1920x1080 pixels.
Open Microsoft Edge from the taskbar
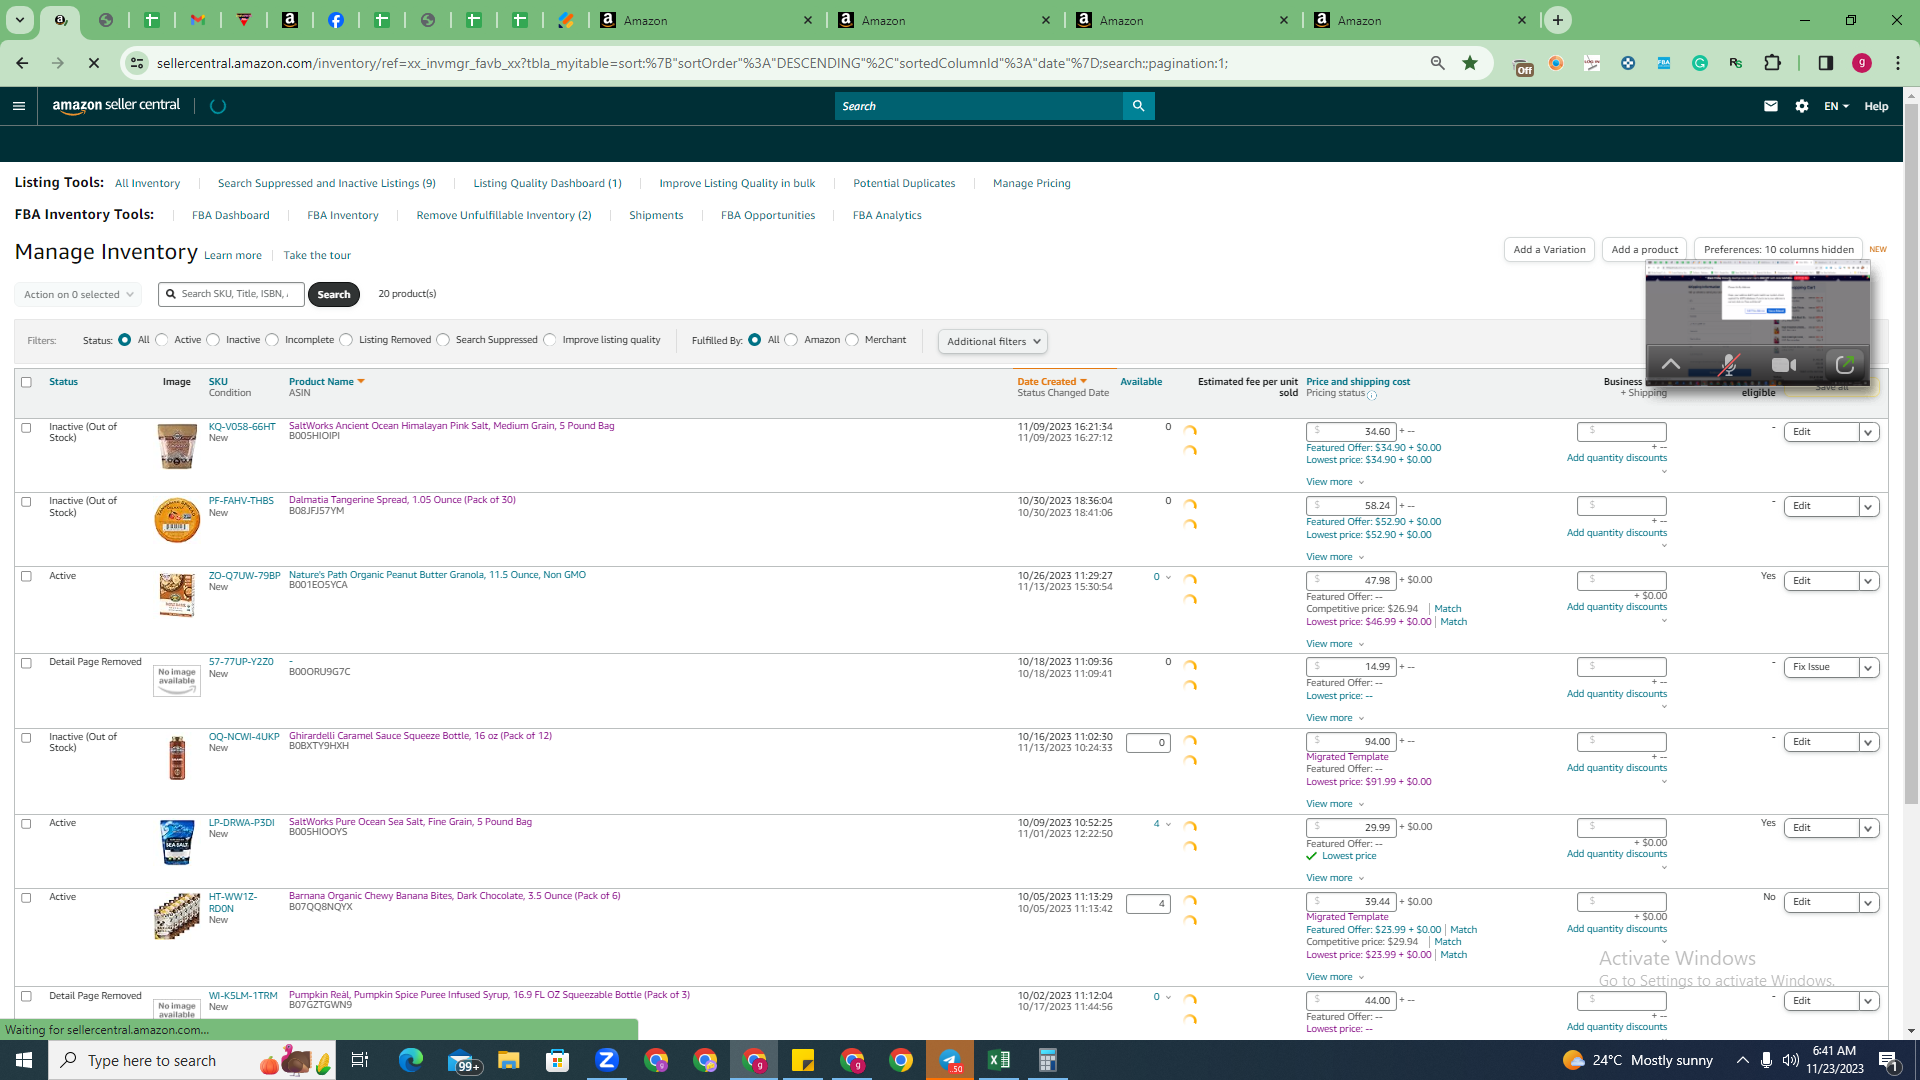point(411,1060)
